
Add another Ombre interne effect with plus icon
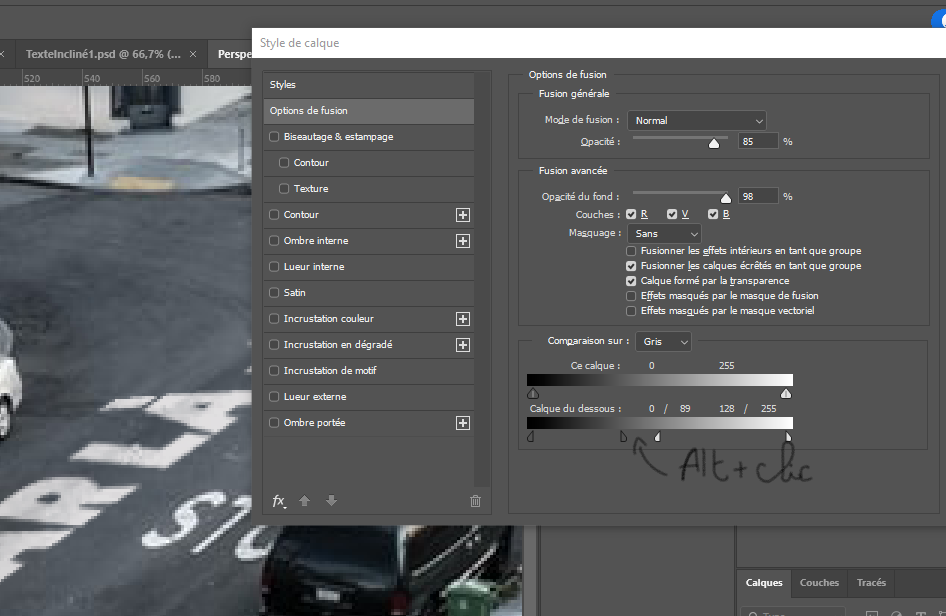tap(462, 241)
